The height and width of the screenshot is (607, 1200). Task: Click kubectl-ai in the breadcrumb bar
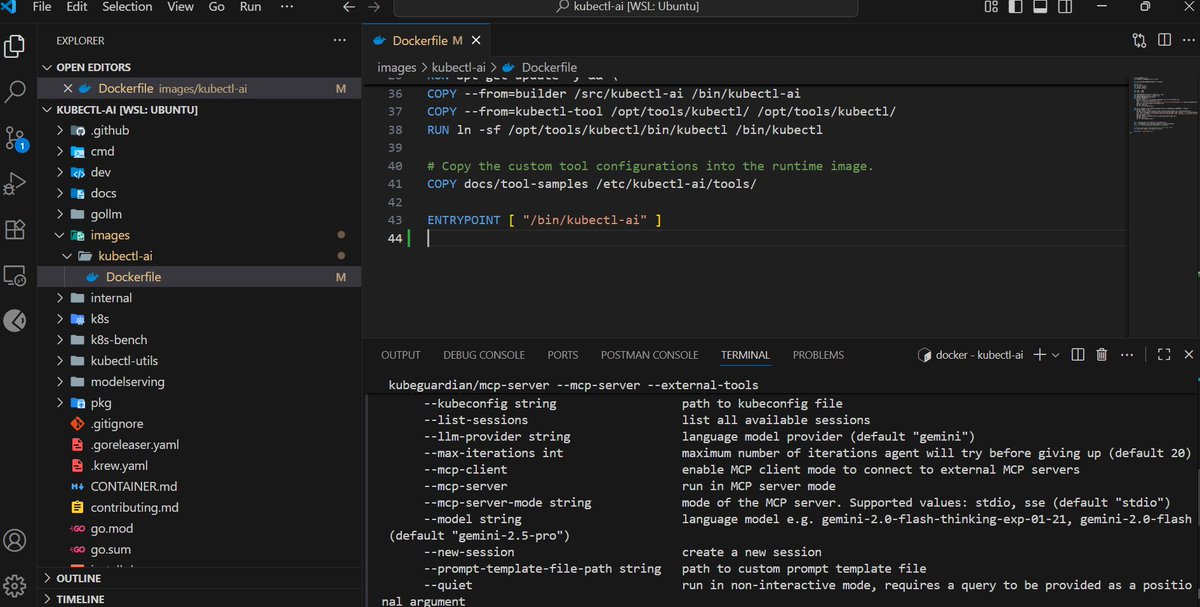(460, 67)
